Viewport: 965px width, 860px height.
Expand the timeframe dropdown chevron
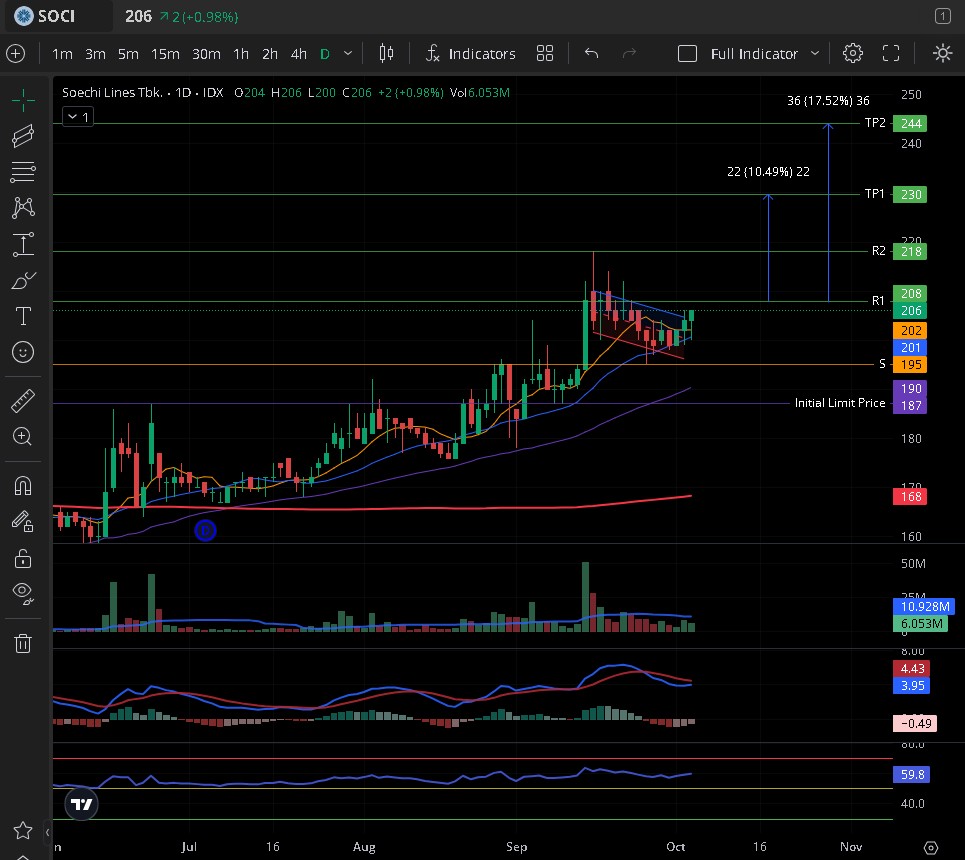[x=348, y=54]
